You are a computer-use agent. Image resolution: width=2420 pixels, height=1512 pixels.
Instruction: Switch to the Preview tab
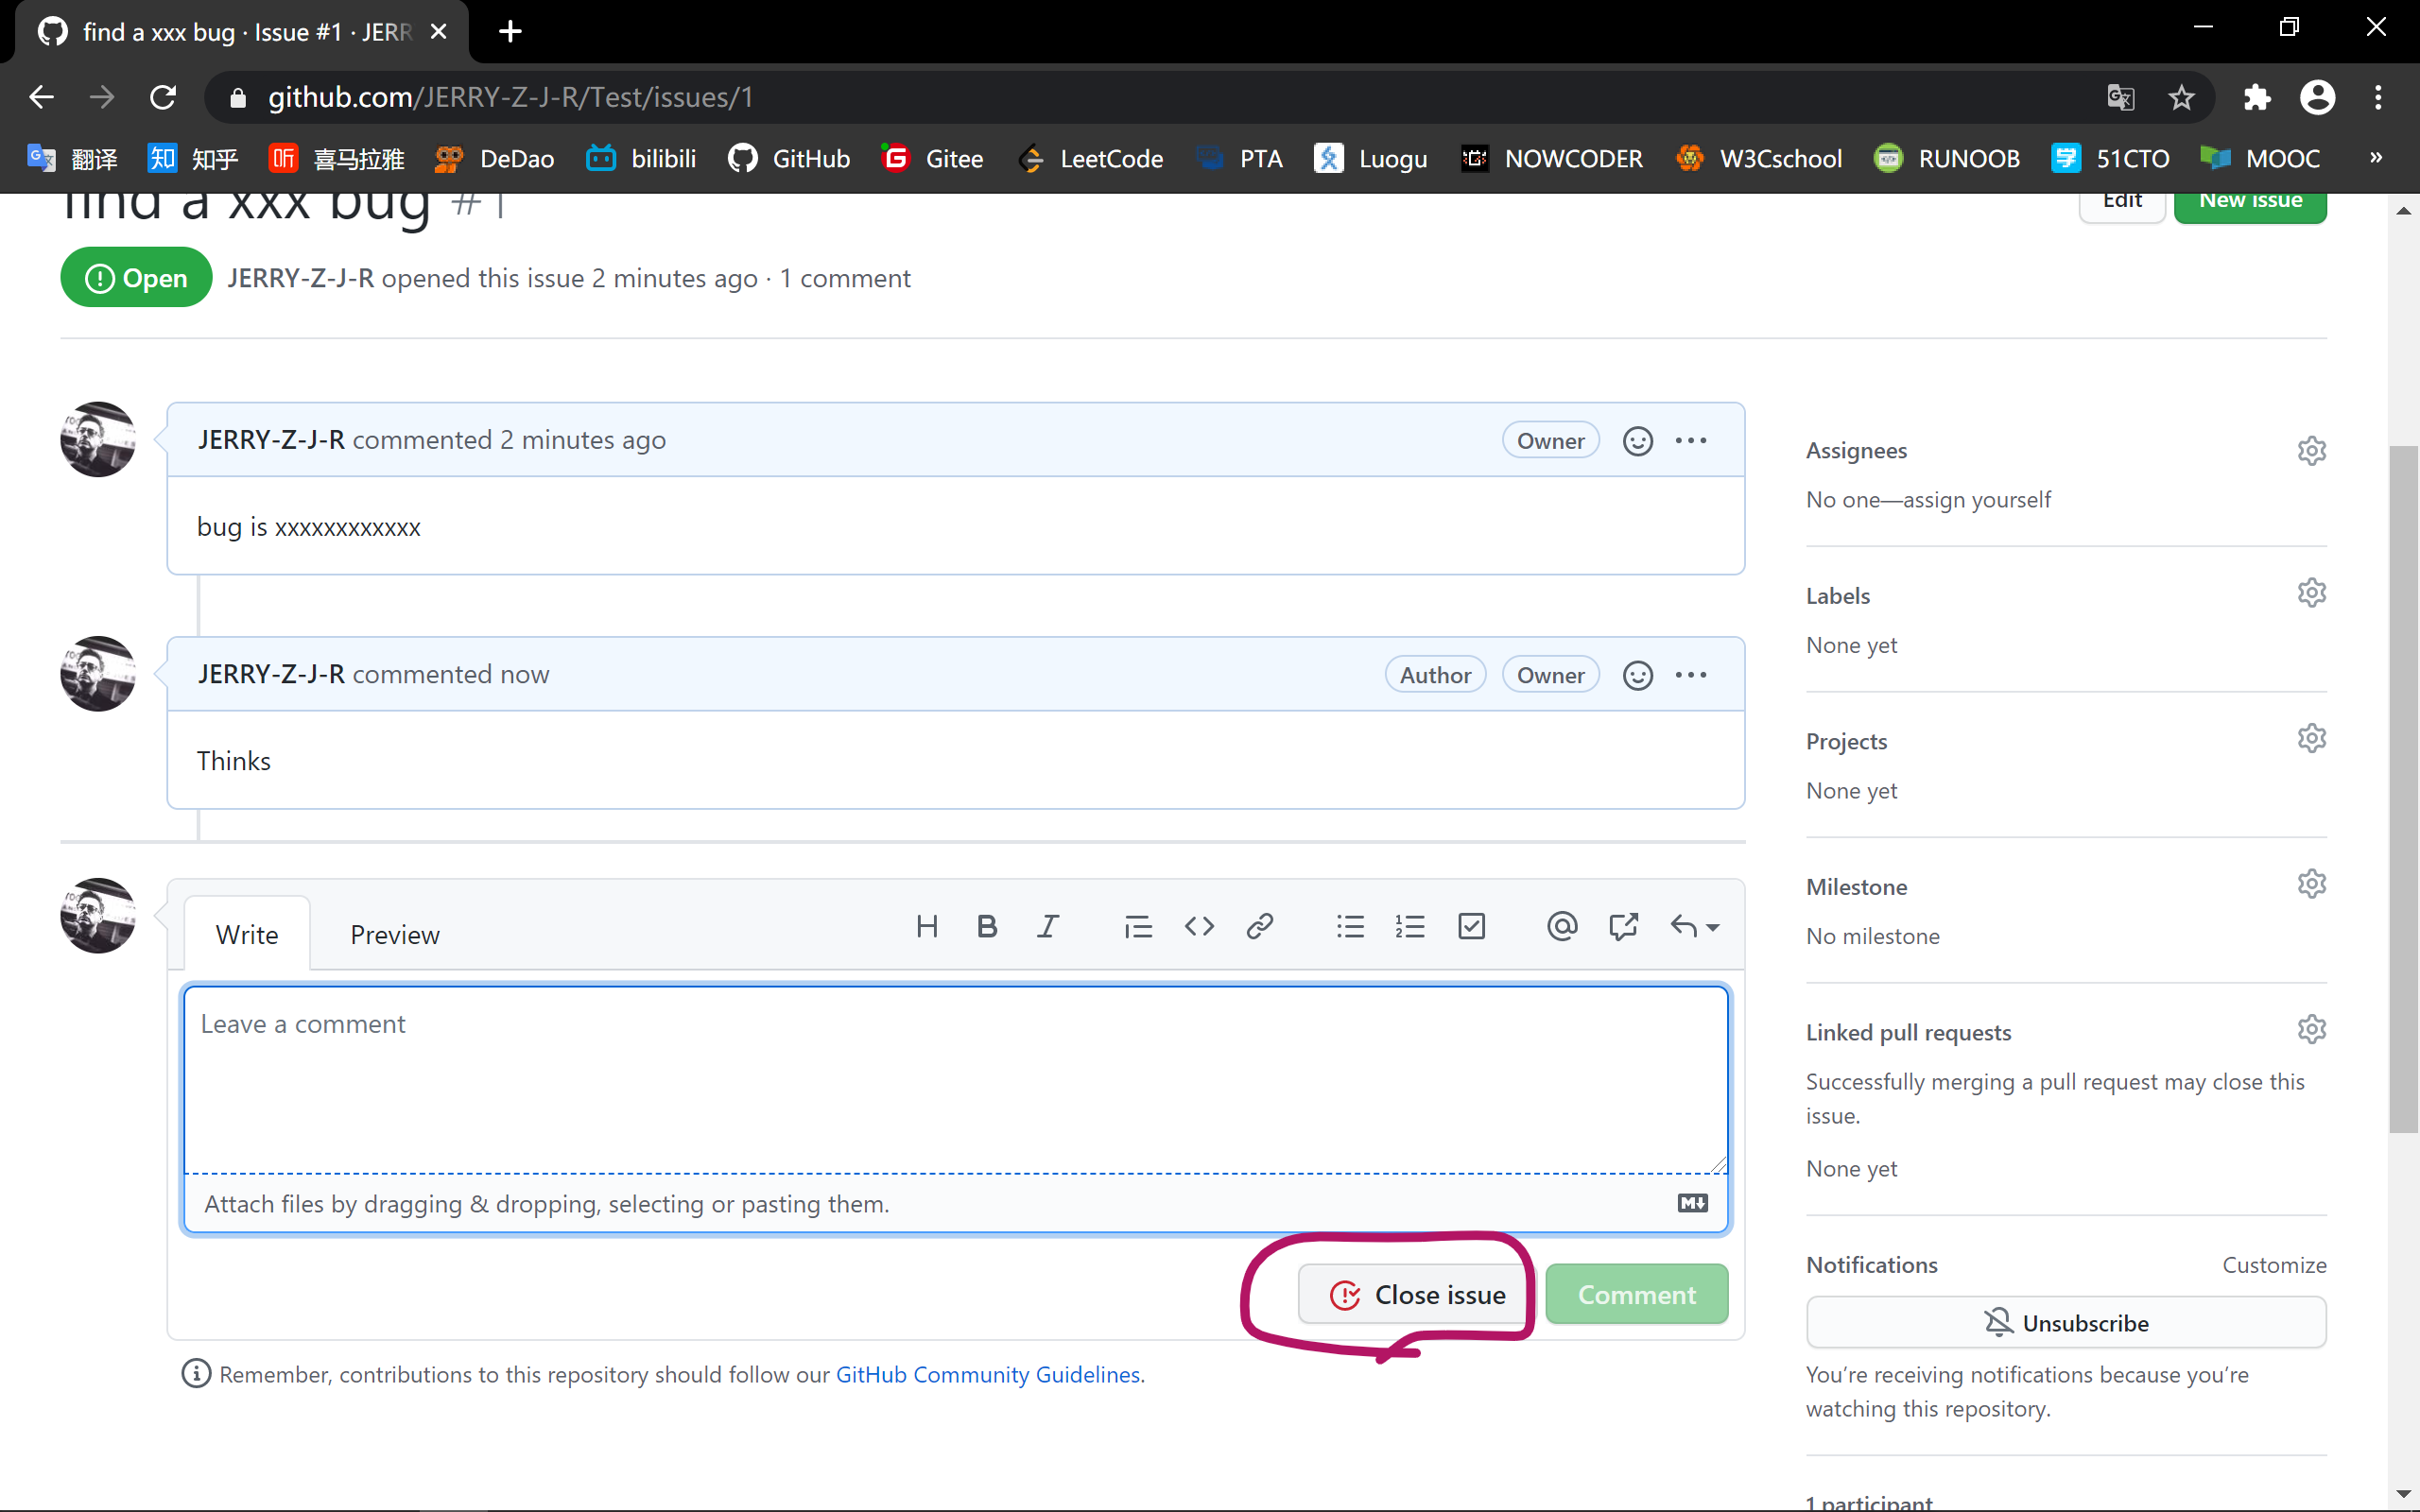point(394,934)
